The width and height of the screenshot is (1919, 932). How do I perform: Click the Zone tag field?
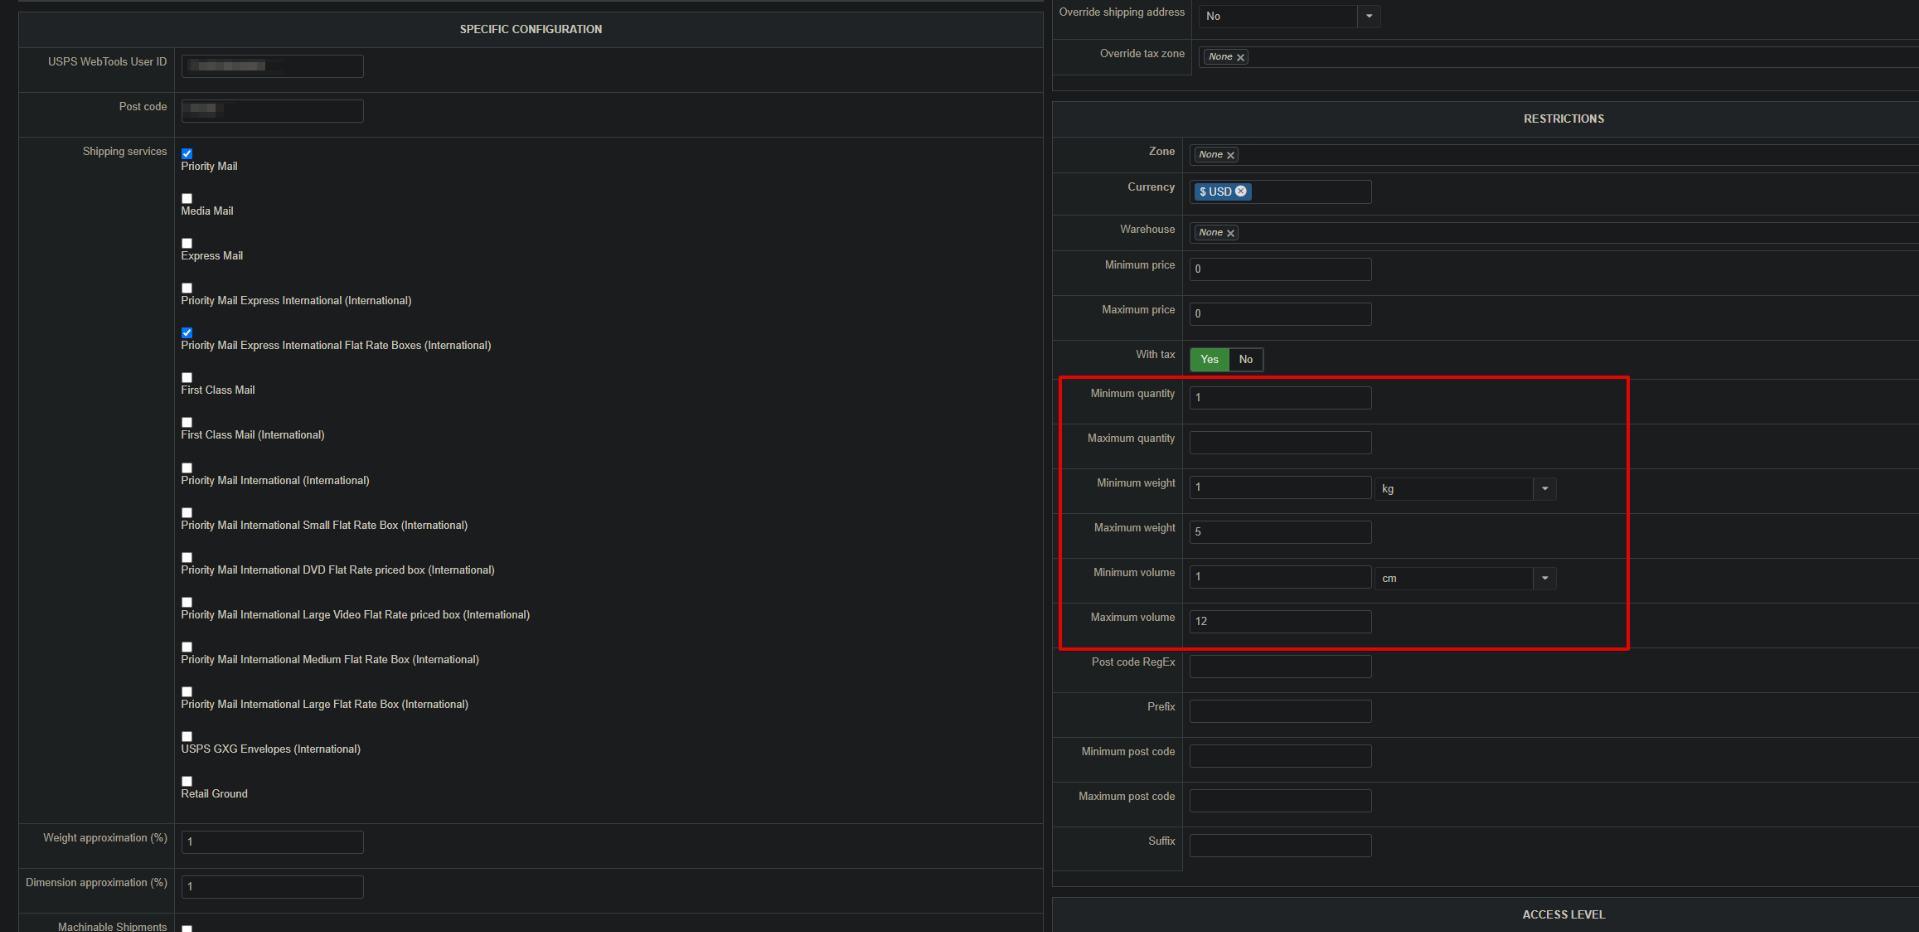pos(1554,155)
